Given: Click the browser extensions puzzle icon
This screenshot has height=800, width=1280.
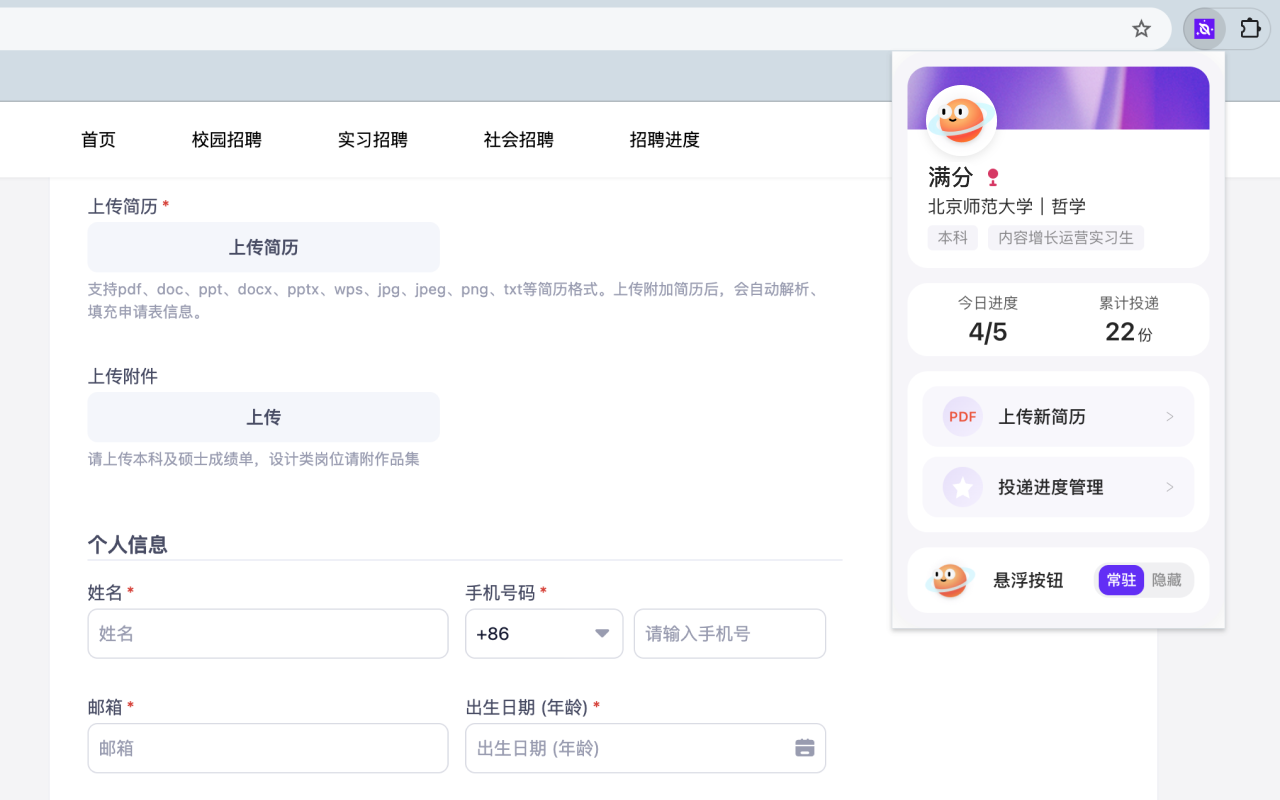Looking at the screenshot, I should click(1249, 28).
